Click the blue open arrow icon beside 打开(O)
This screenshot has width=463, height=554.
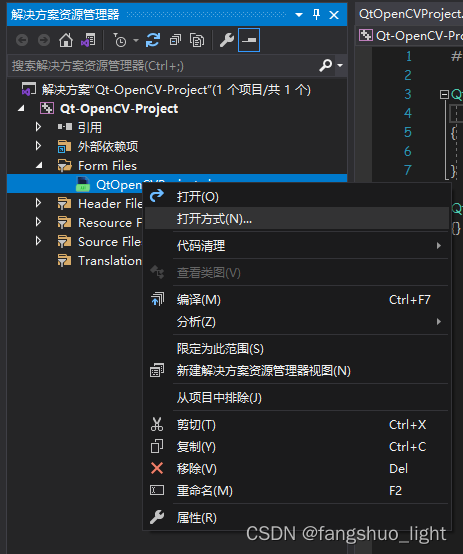(157, 195)
